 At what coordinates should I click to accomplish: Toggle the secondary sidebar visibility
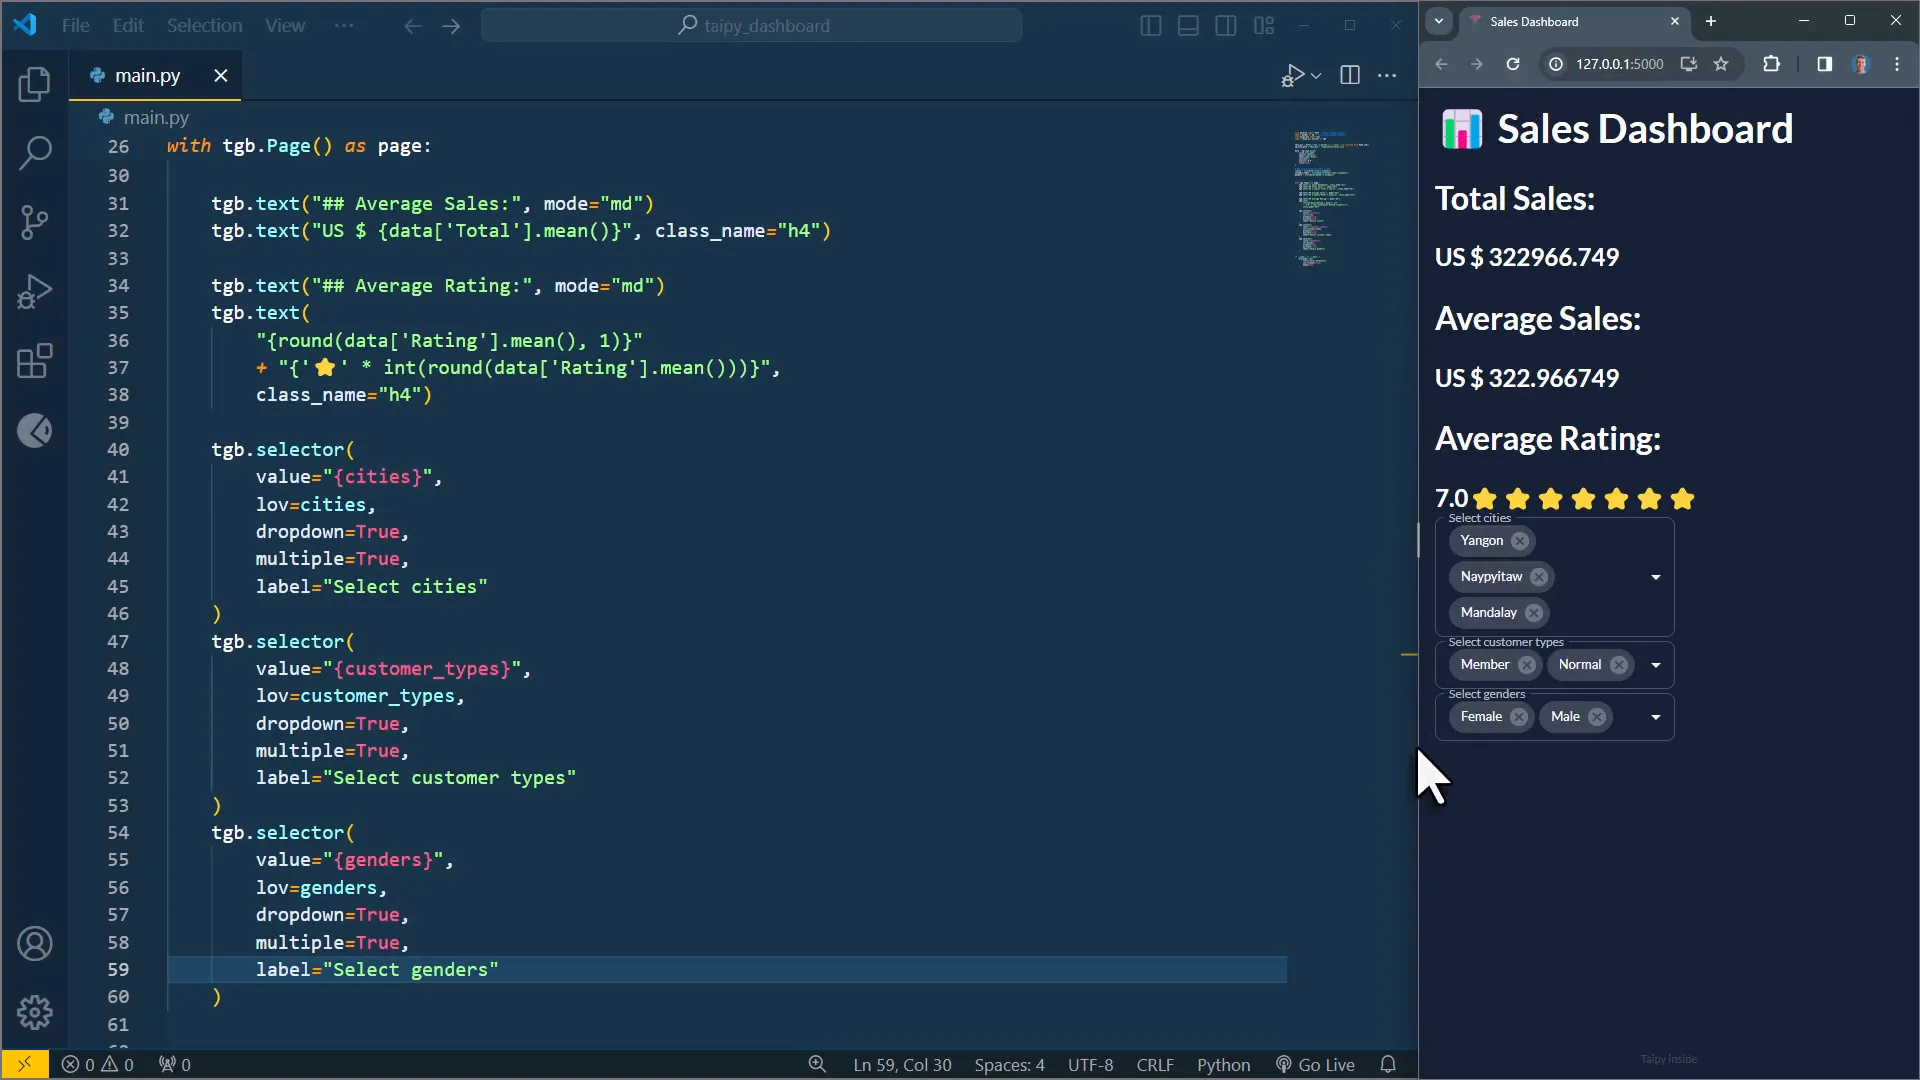pyautogui.click(x=1225, y=26)
